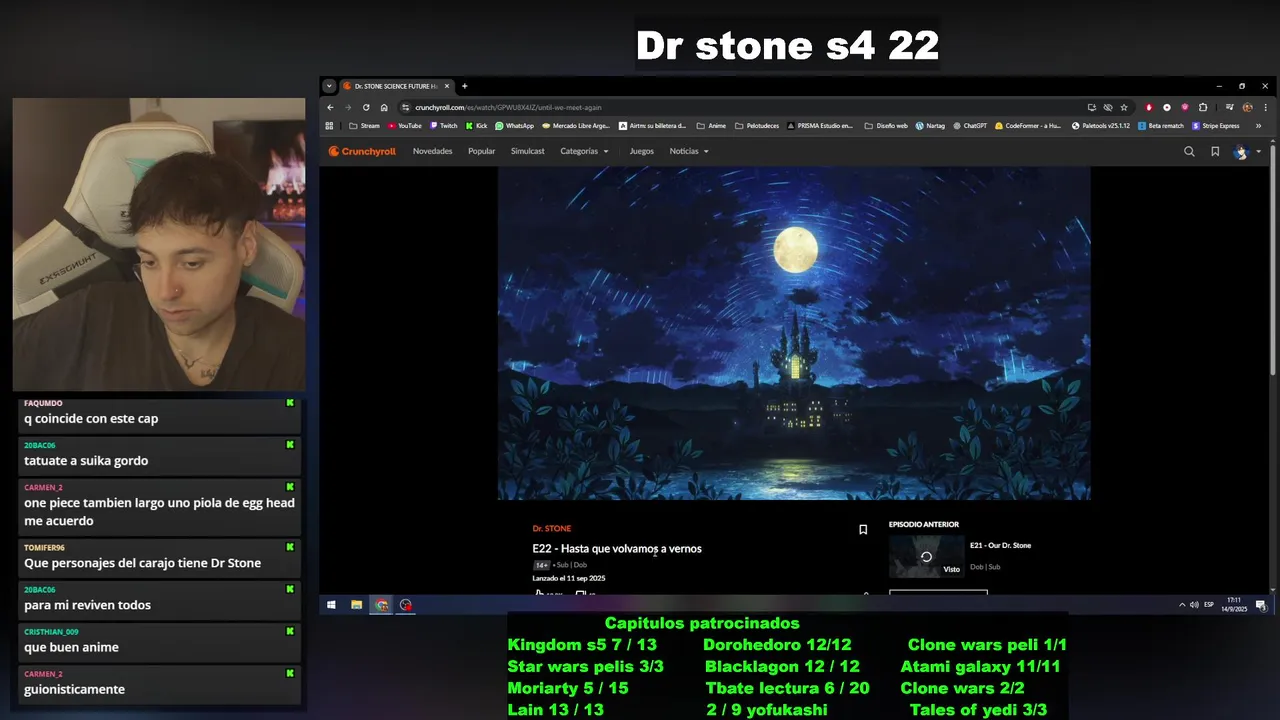Open the Chrome profile avatar

coord(1248,107)
